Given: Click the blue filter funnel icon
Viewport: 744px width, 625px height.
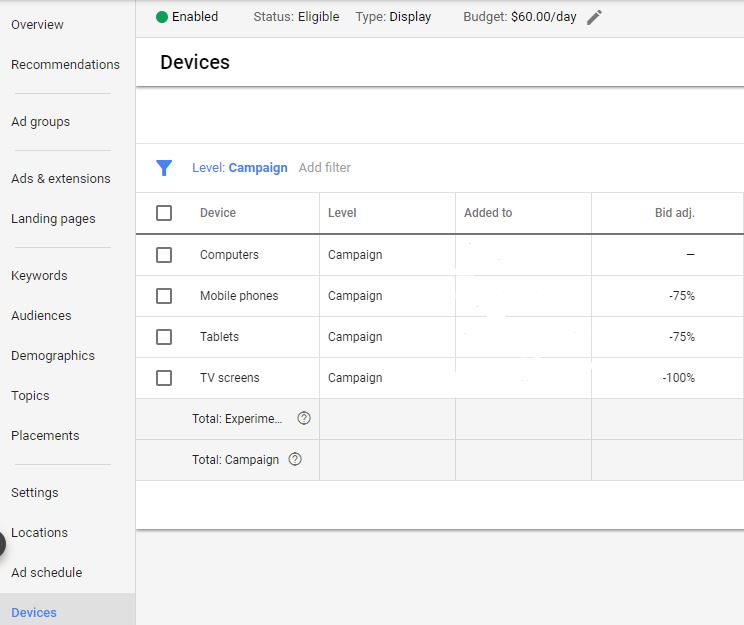Looking at the screenshot, I should click(x=164, y=168).
